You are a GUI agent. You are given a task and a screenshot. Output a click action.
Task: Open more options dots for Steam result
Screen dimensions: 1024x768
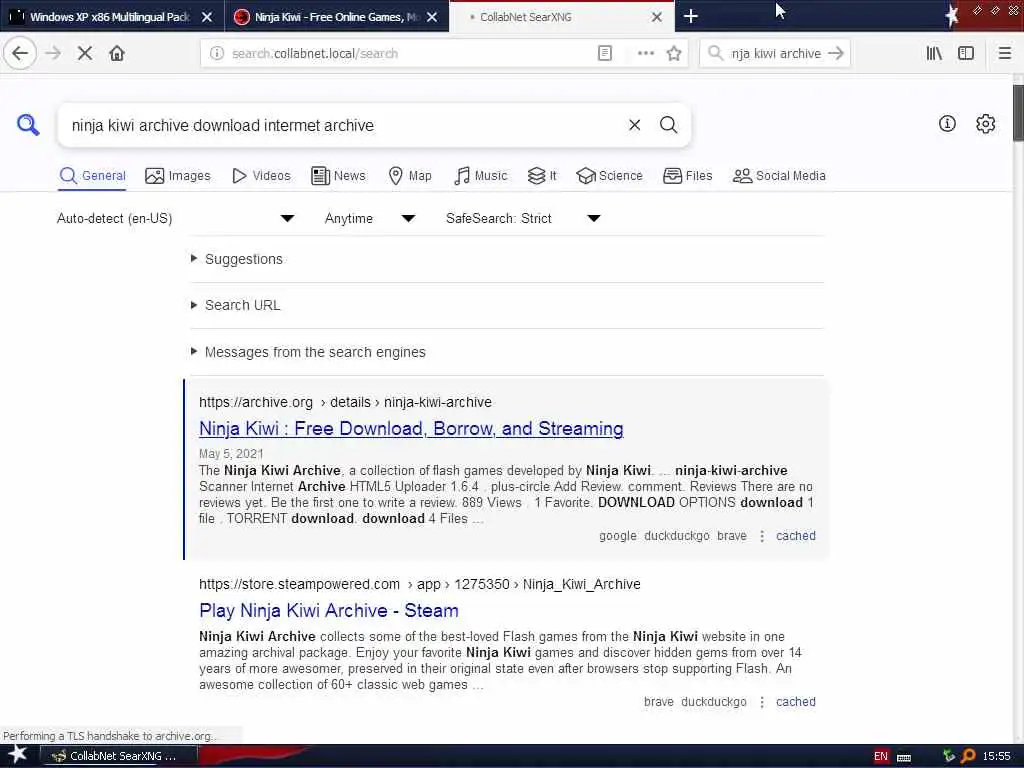click(x=761, y=702)
